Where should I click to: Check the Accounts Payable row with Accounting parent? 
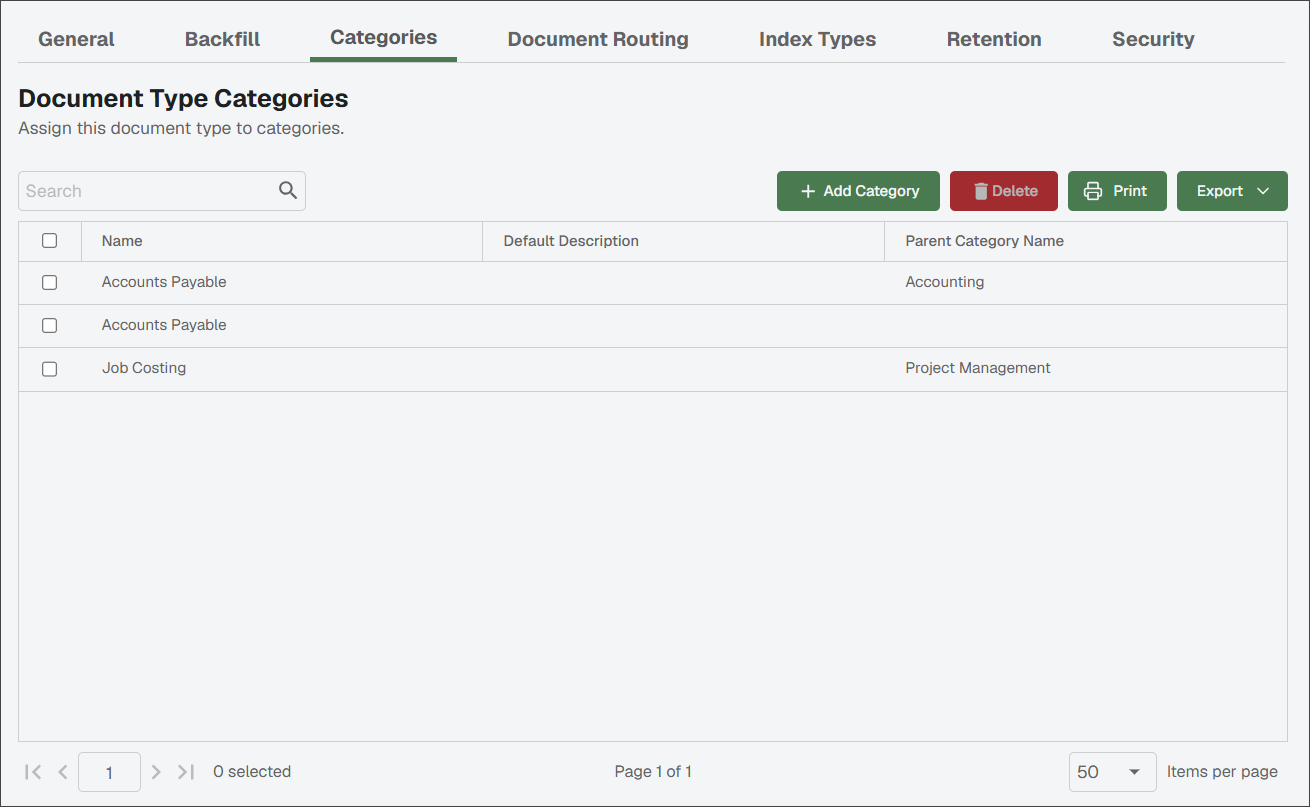coord(49,283)
